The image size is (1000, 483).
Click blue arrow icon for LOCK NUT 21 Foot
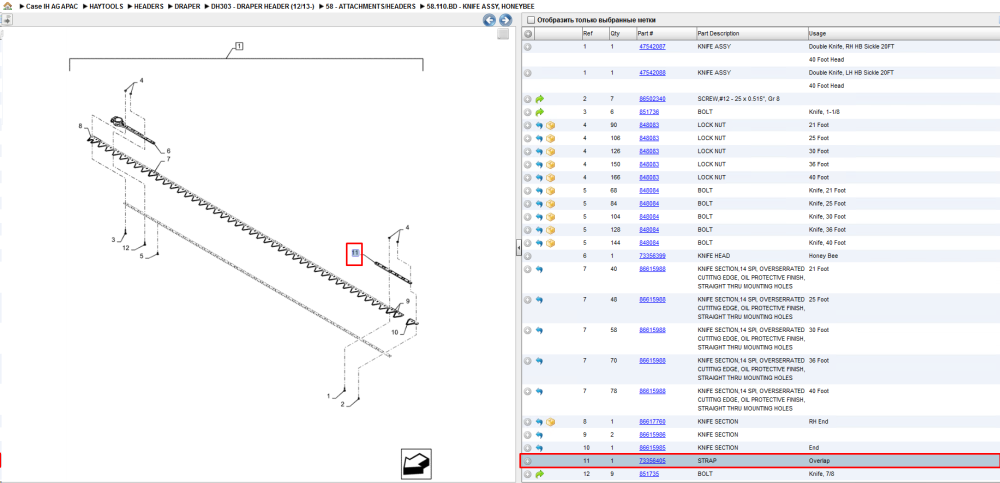click(x=540, y=125)
